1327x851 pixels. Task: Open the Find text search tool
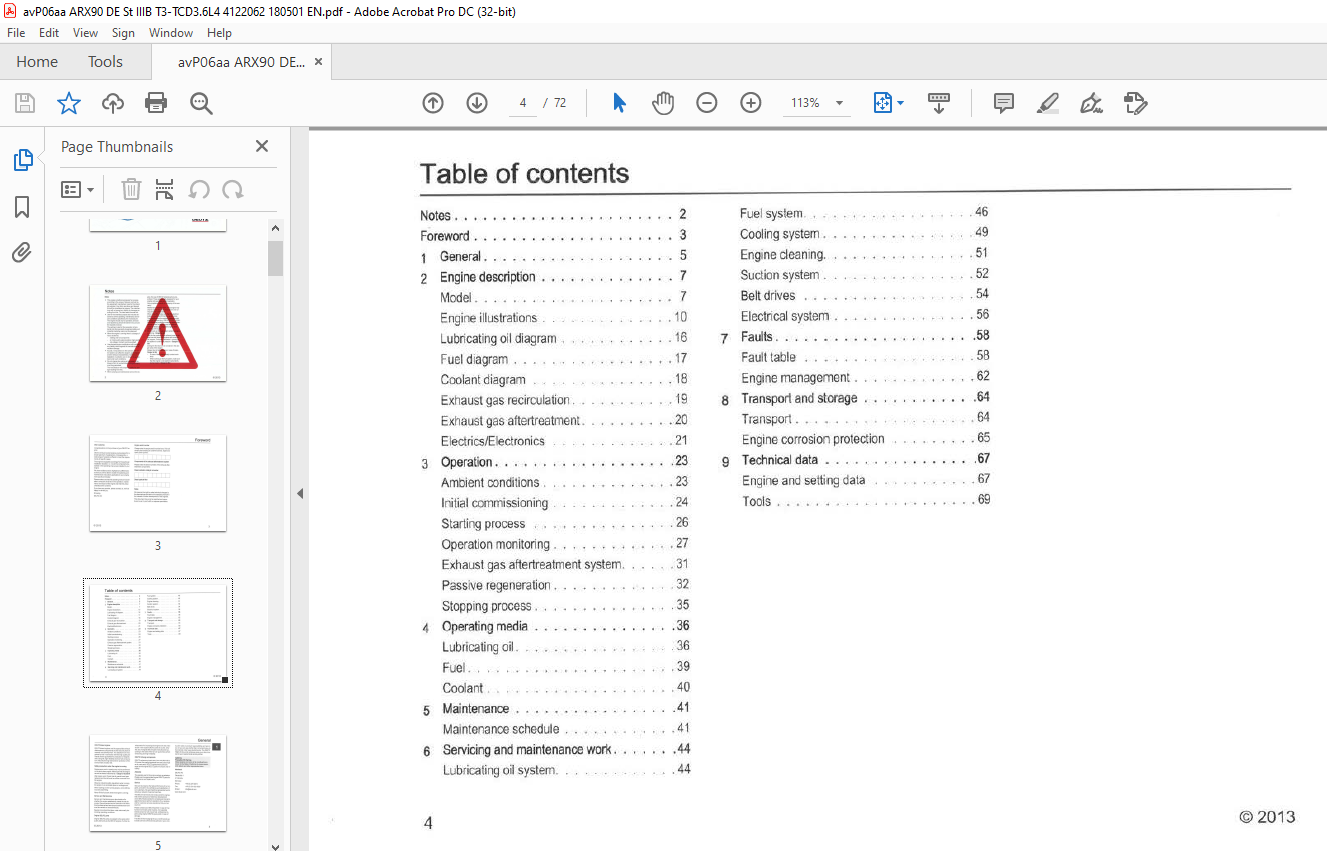tap(201, 103)
